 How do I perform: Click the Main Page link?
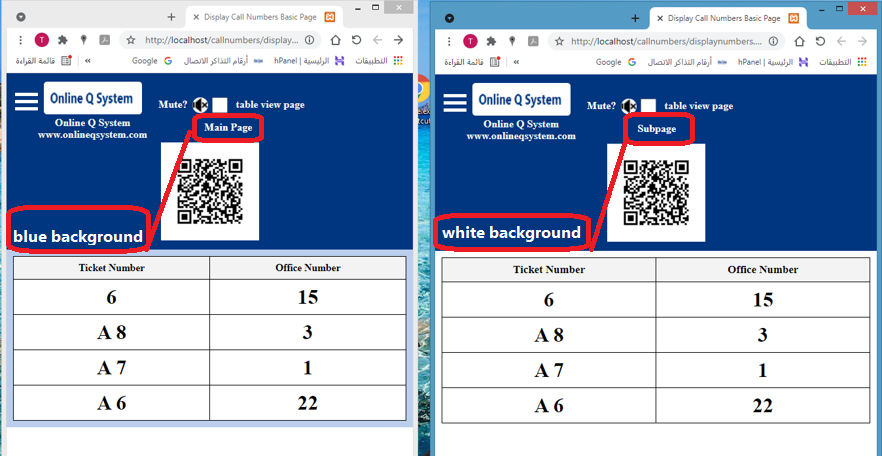coord(228,128)
